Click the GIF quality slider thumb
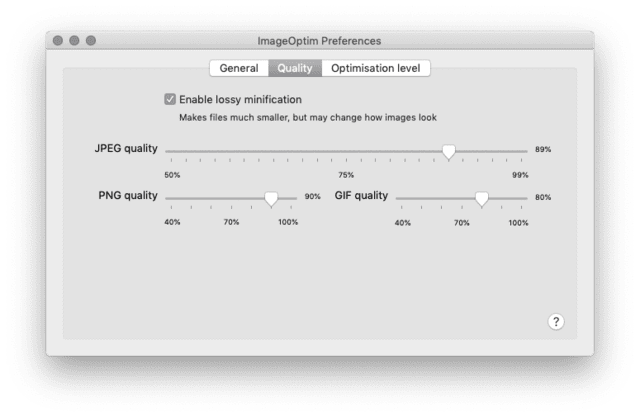Screen dimensions: 640x417 tap(482, 199)
